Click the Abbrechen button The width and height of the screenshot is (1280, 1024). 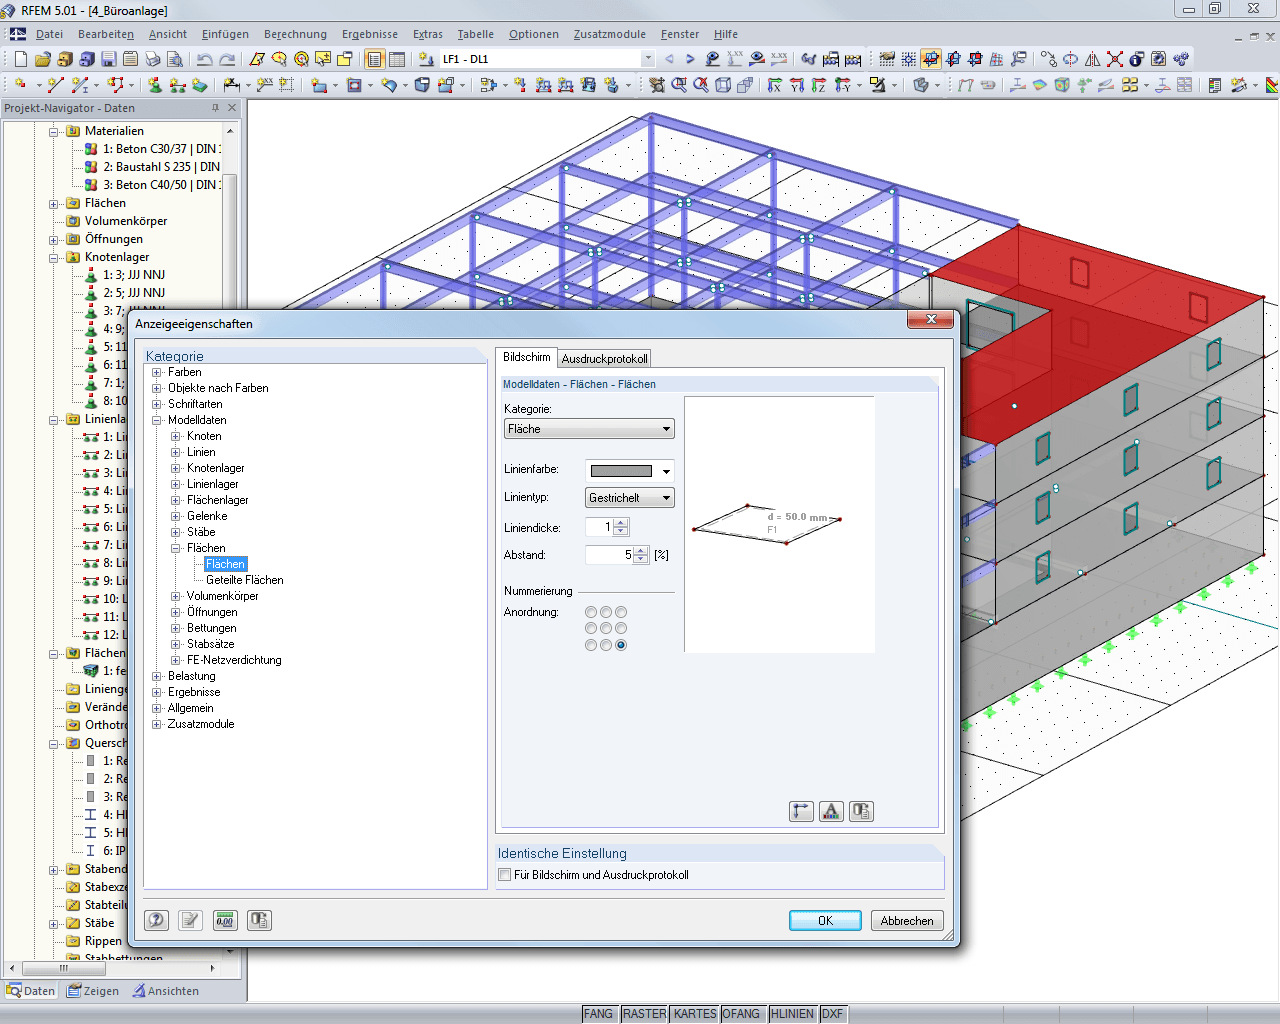click(907, 921)
